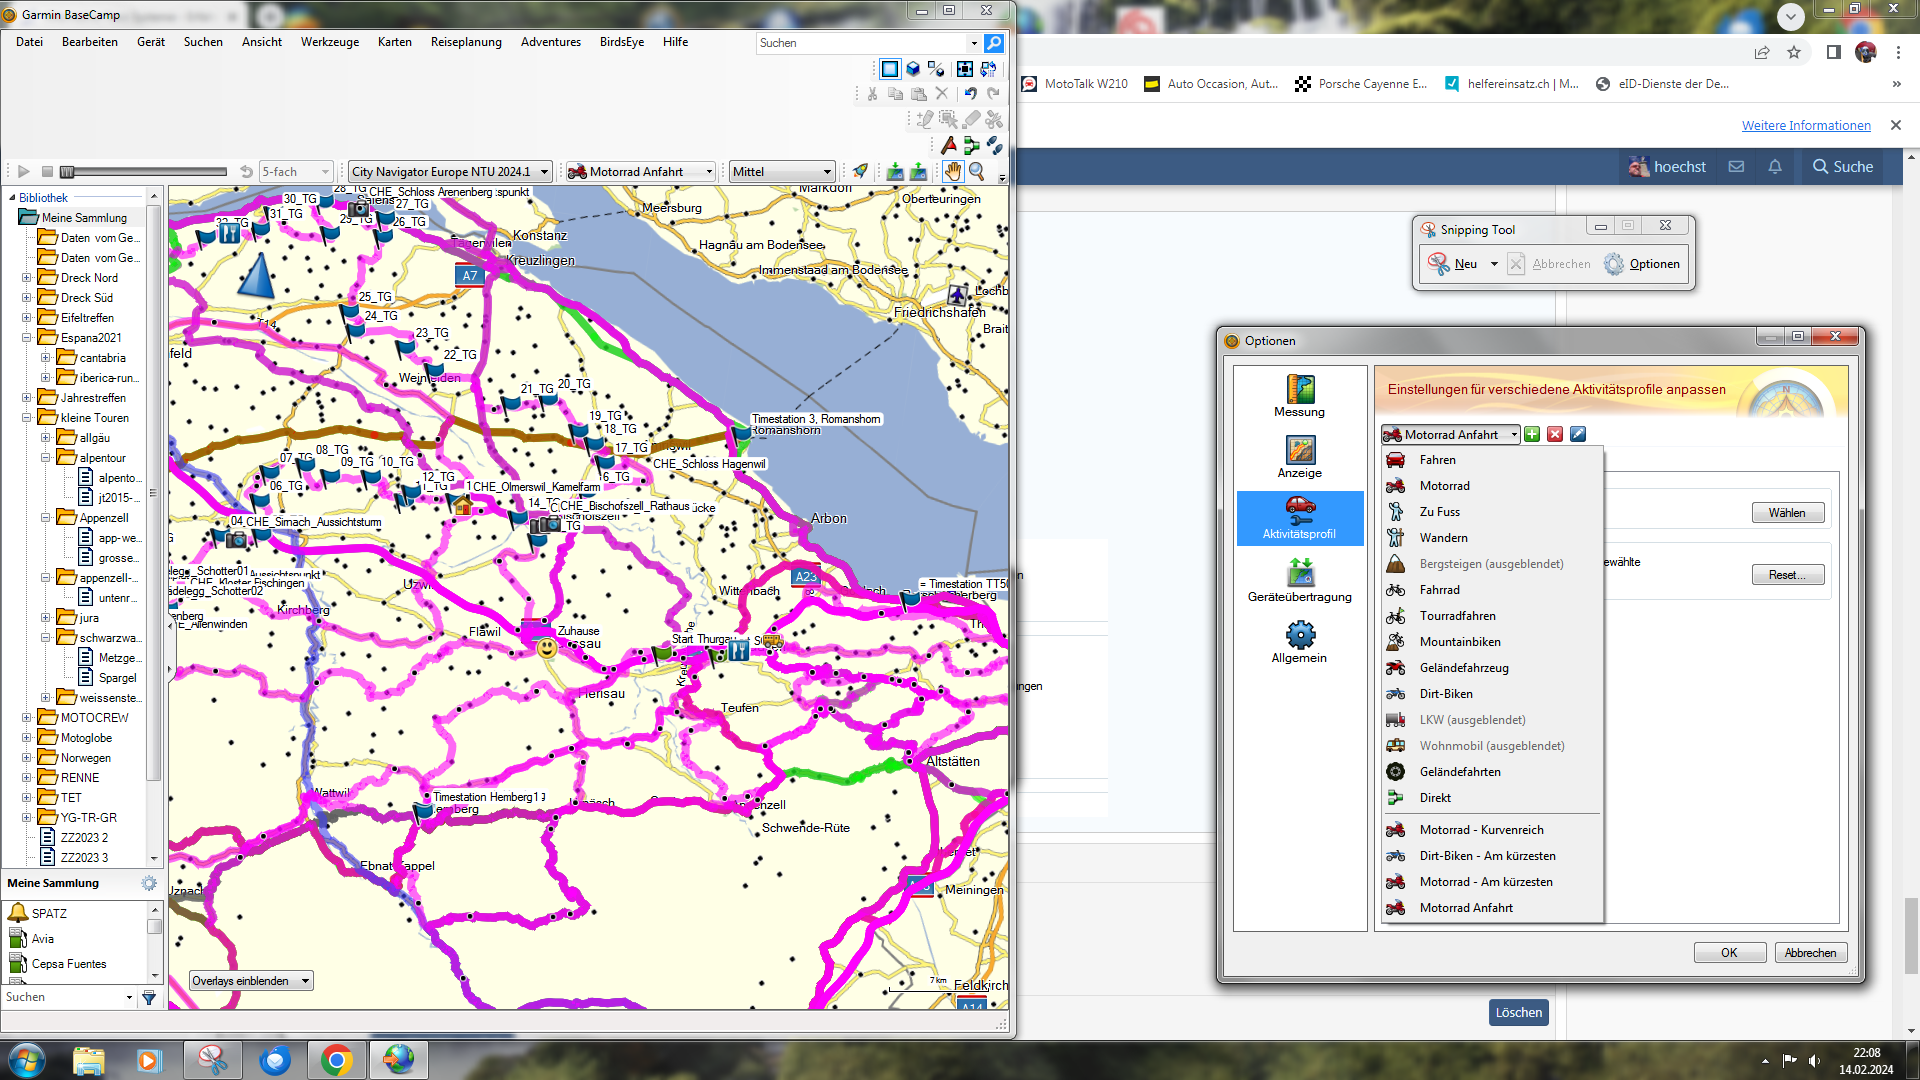Select the magnifier zoom tool
This screenshot has height=1080, width=1920.
tap(976, 171)
